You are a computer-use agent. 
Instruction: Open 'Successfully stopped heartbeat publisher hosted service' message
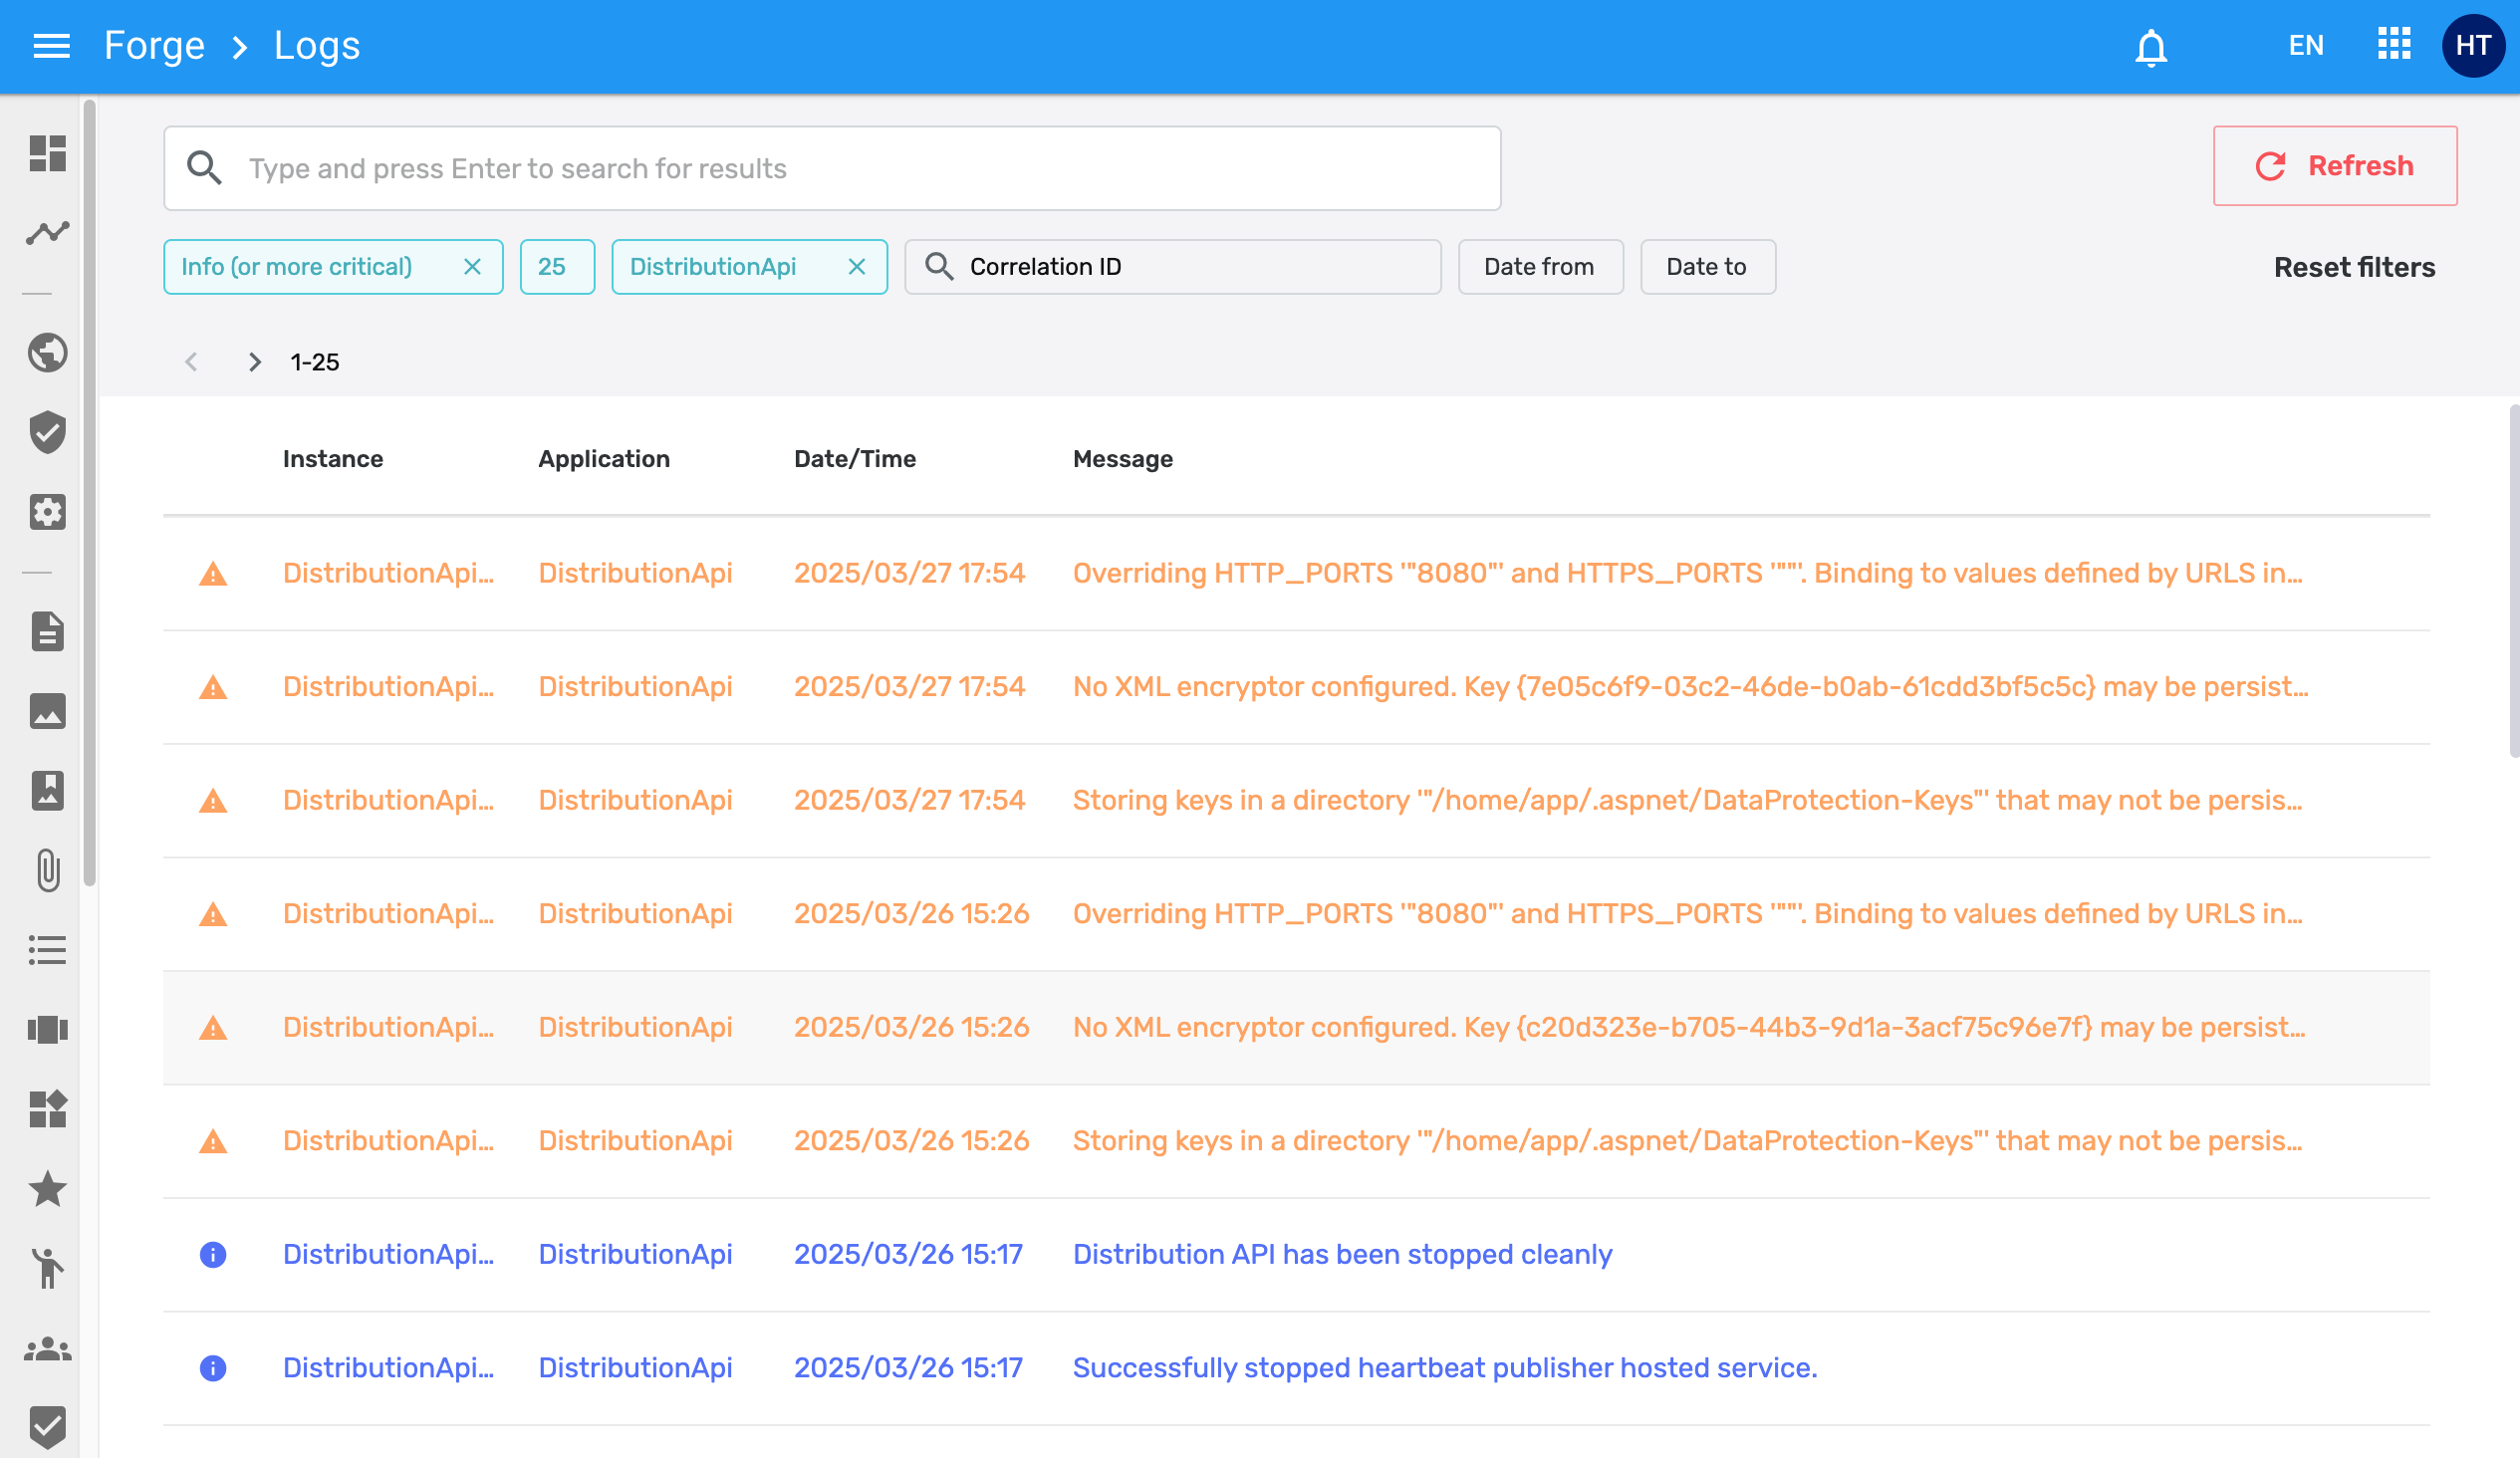point(1445,1368)
